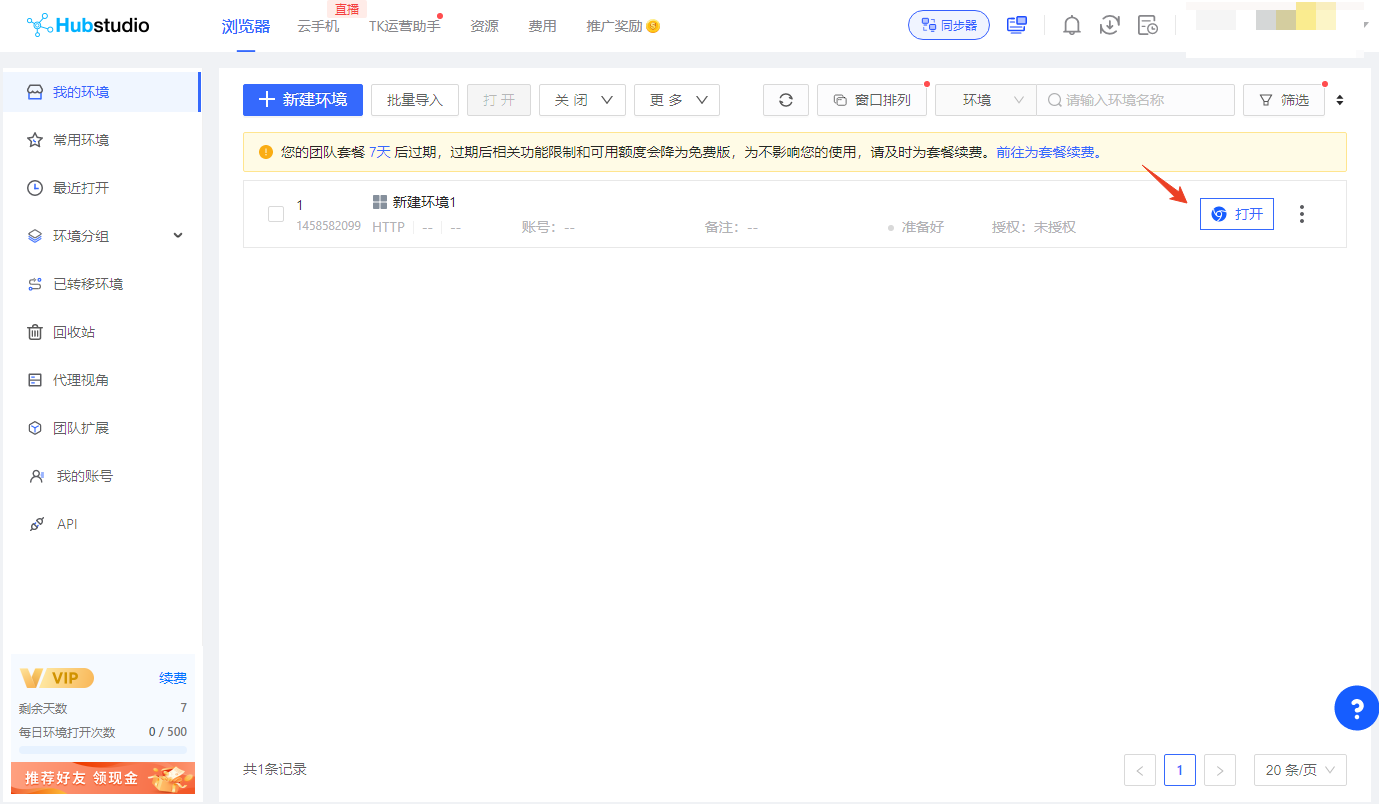Open the three-dot menu for 新建环境1
This screenshot has height=804, width=1379.
(1301, 214)
